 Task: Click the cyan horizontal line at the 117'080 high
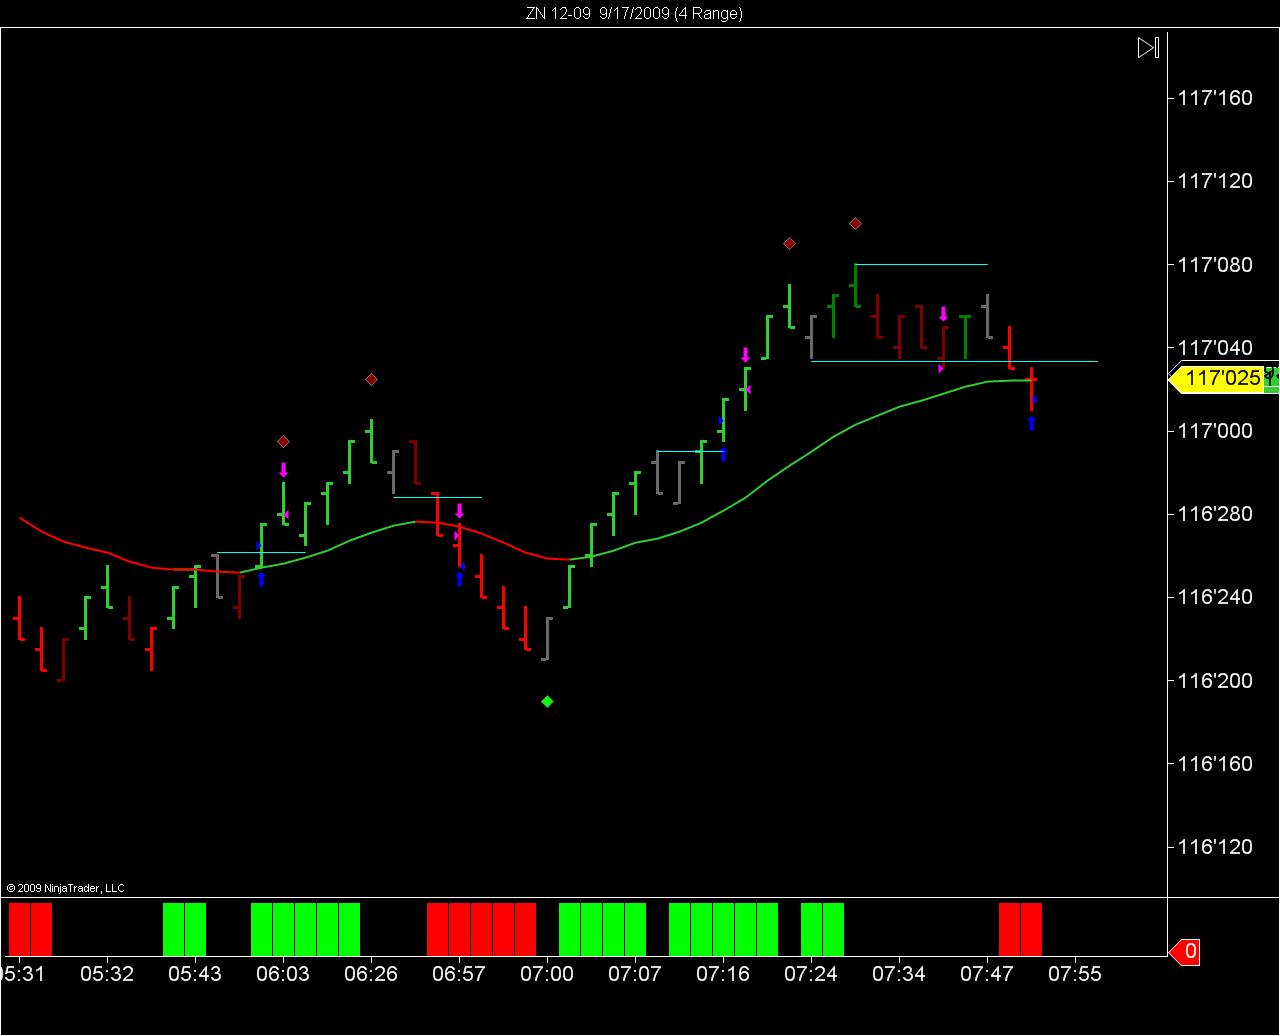921,264
